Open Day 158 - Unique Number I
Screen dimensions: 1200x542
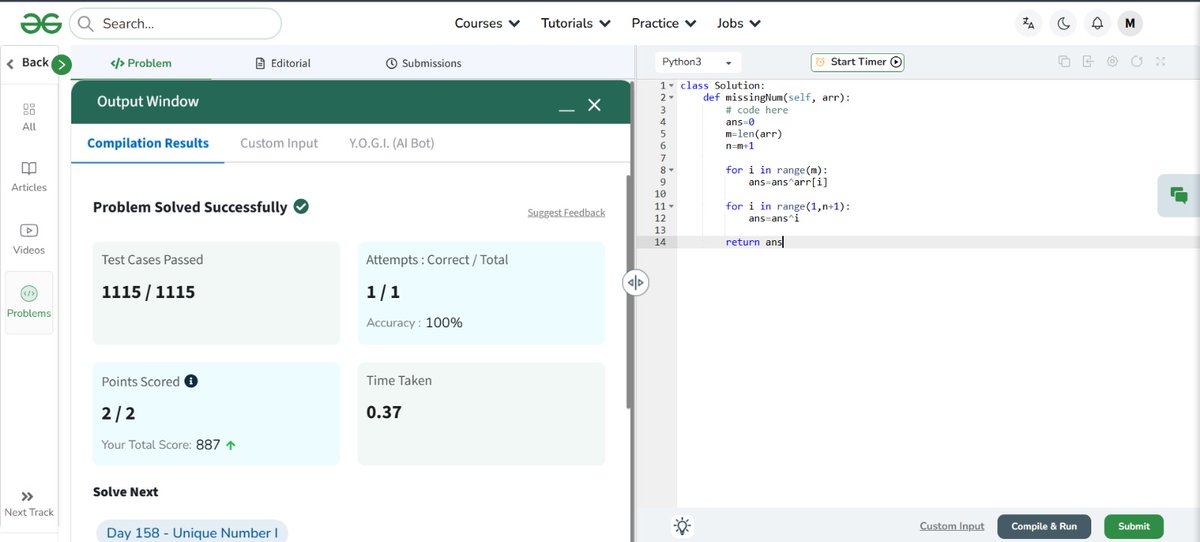[192, 533]
